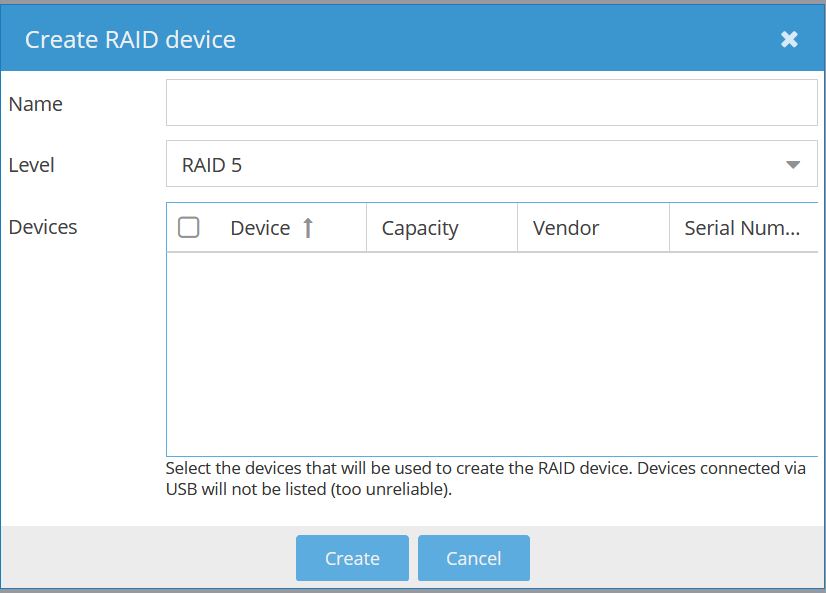Click inside the Name input field
This screenshot has height=593, width=826.
tap(492, 101)
